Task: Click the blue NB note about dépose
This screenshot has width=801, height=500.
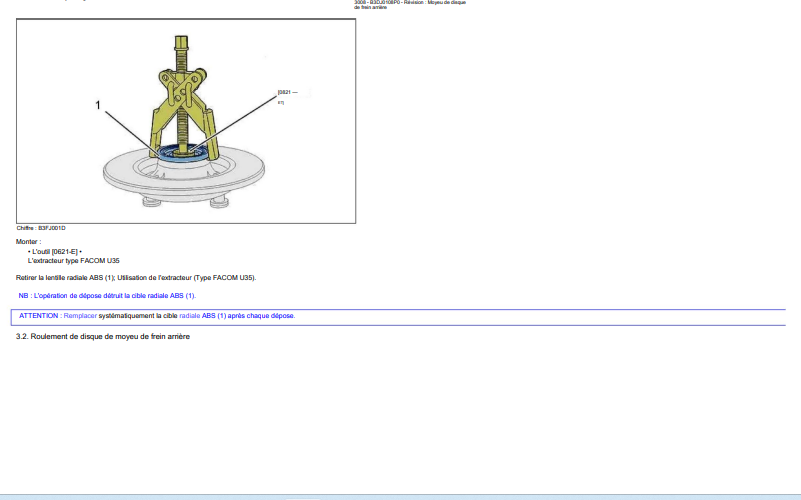Action: (107, 296)
